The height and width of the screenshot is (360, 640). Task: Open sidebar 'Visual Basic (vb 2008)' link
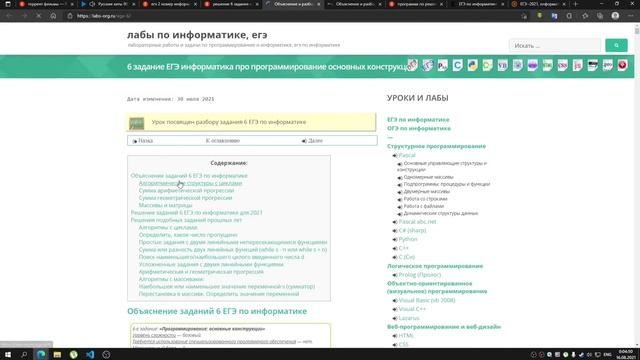pos(427,300)
